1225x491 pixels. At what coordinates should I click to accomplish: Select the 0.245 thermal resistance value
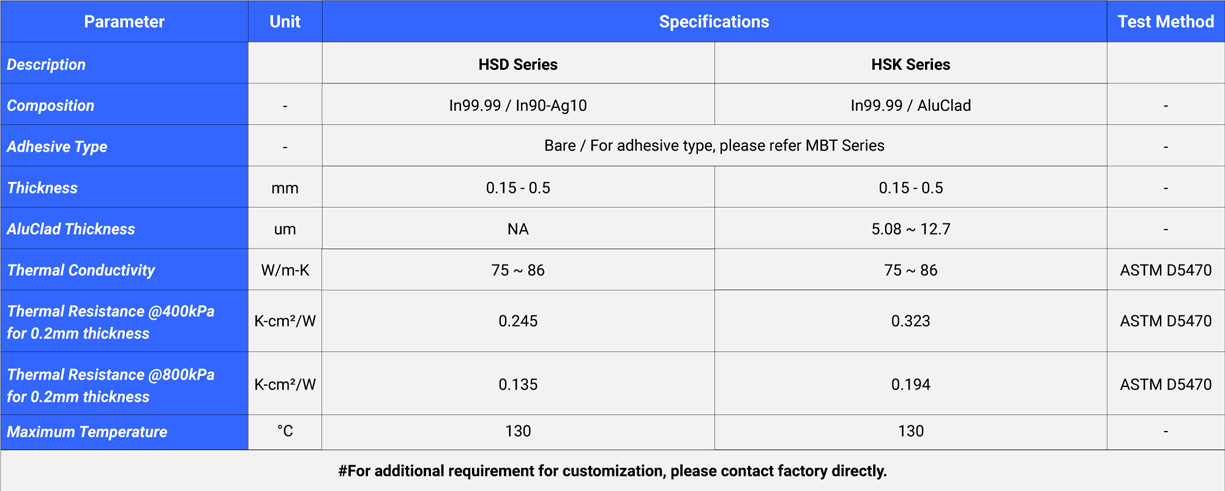(518, 321)
